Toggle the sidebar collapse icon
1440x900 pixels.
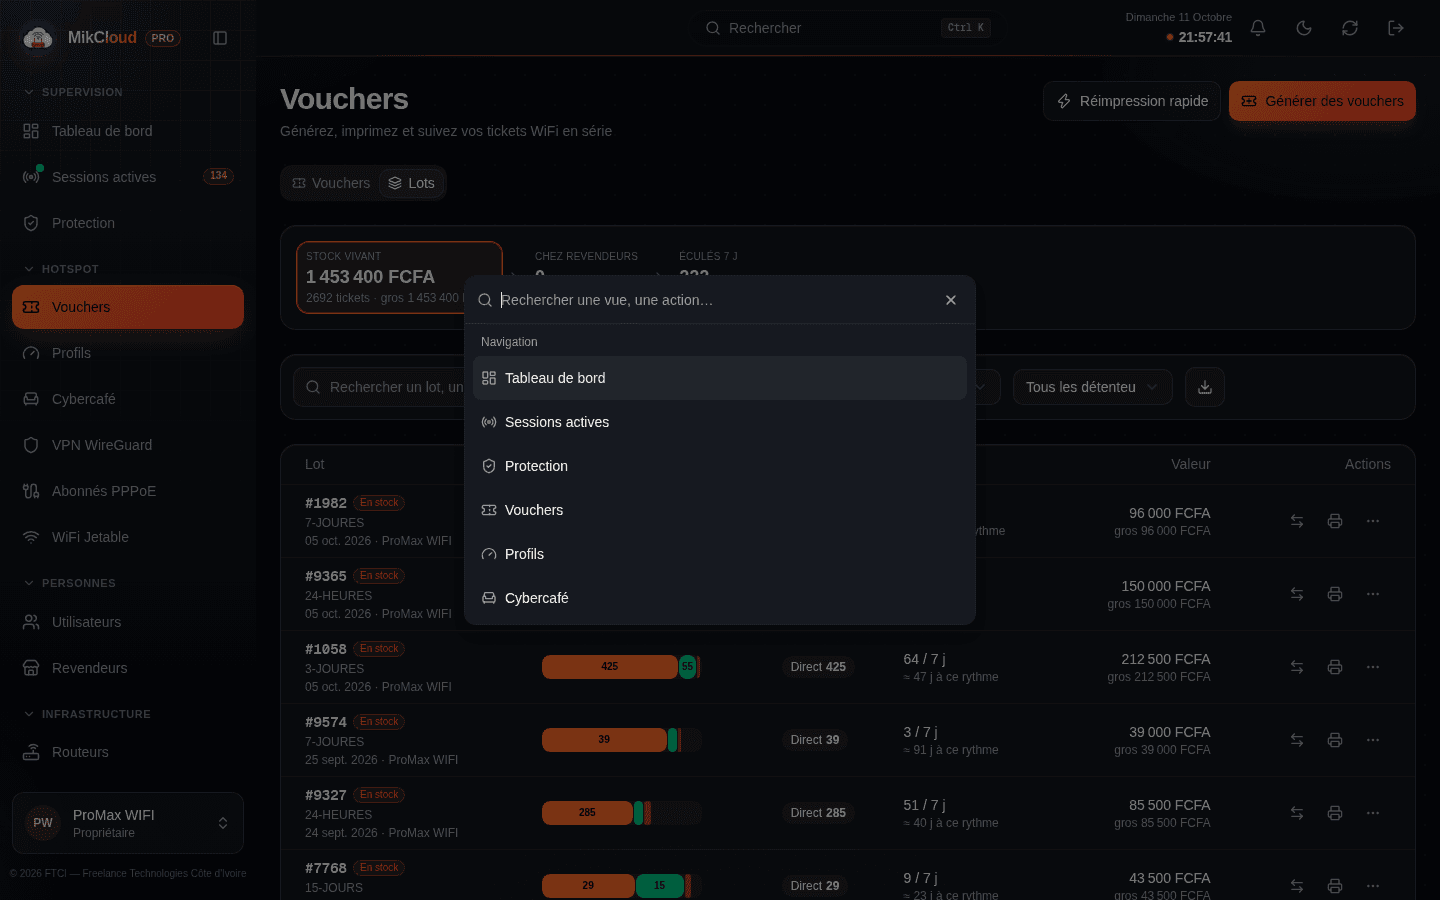pyautogui.click(x=220, y=38)
